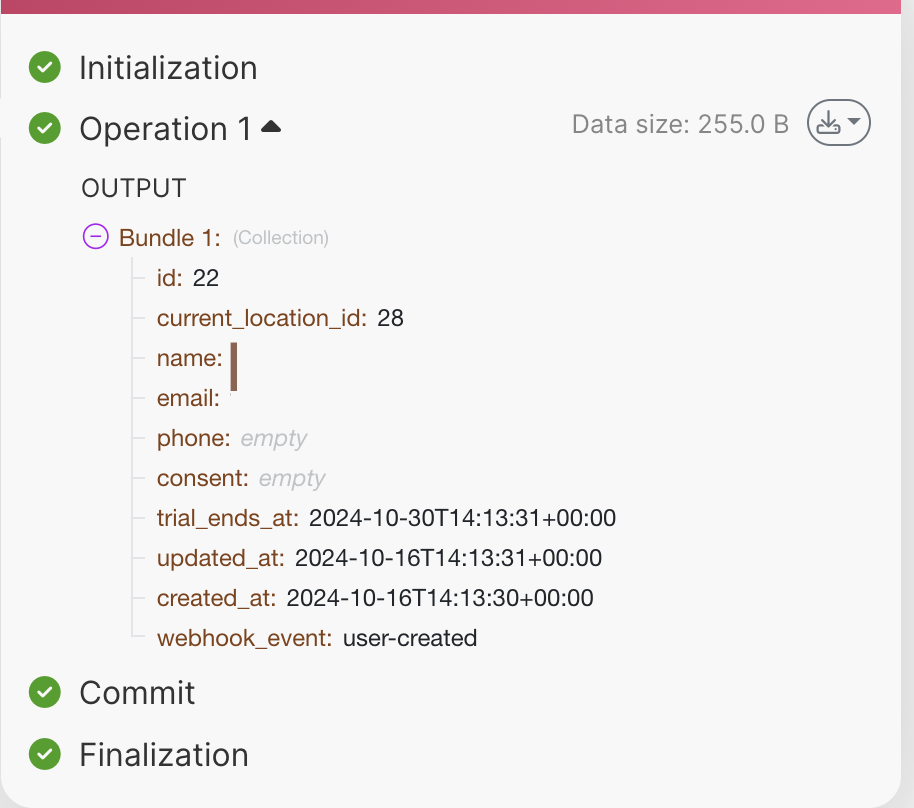Select the id value 22
The image size is (914, 808).
click(x=205, y=278)
